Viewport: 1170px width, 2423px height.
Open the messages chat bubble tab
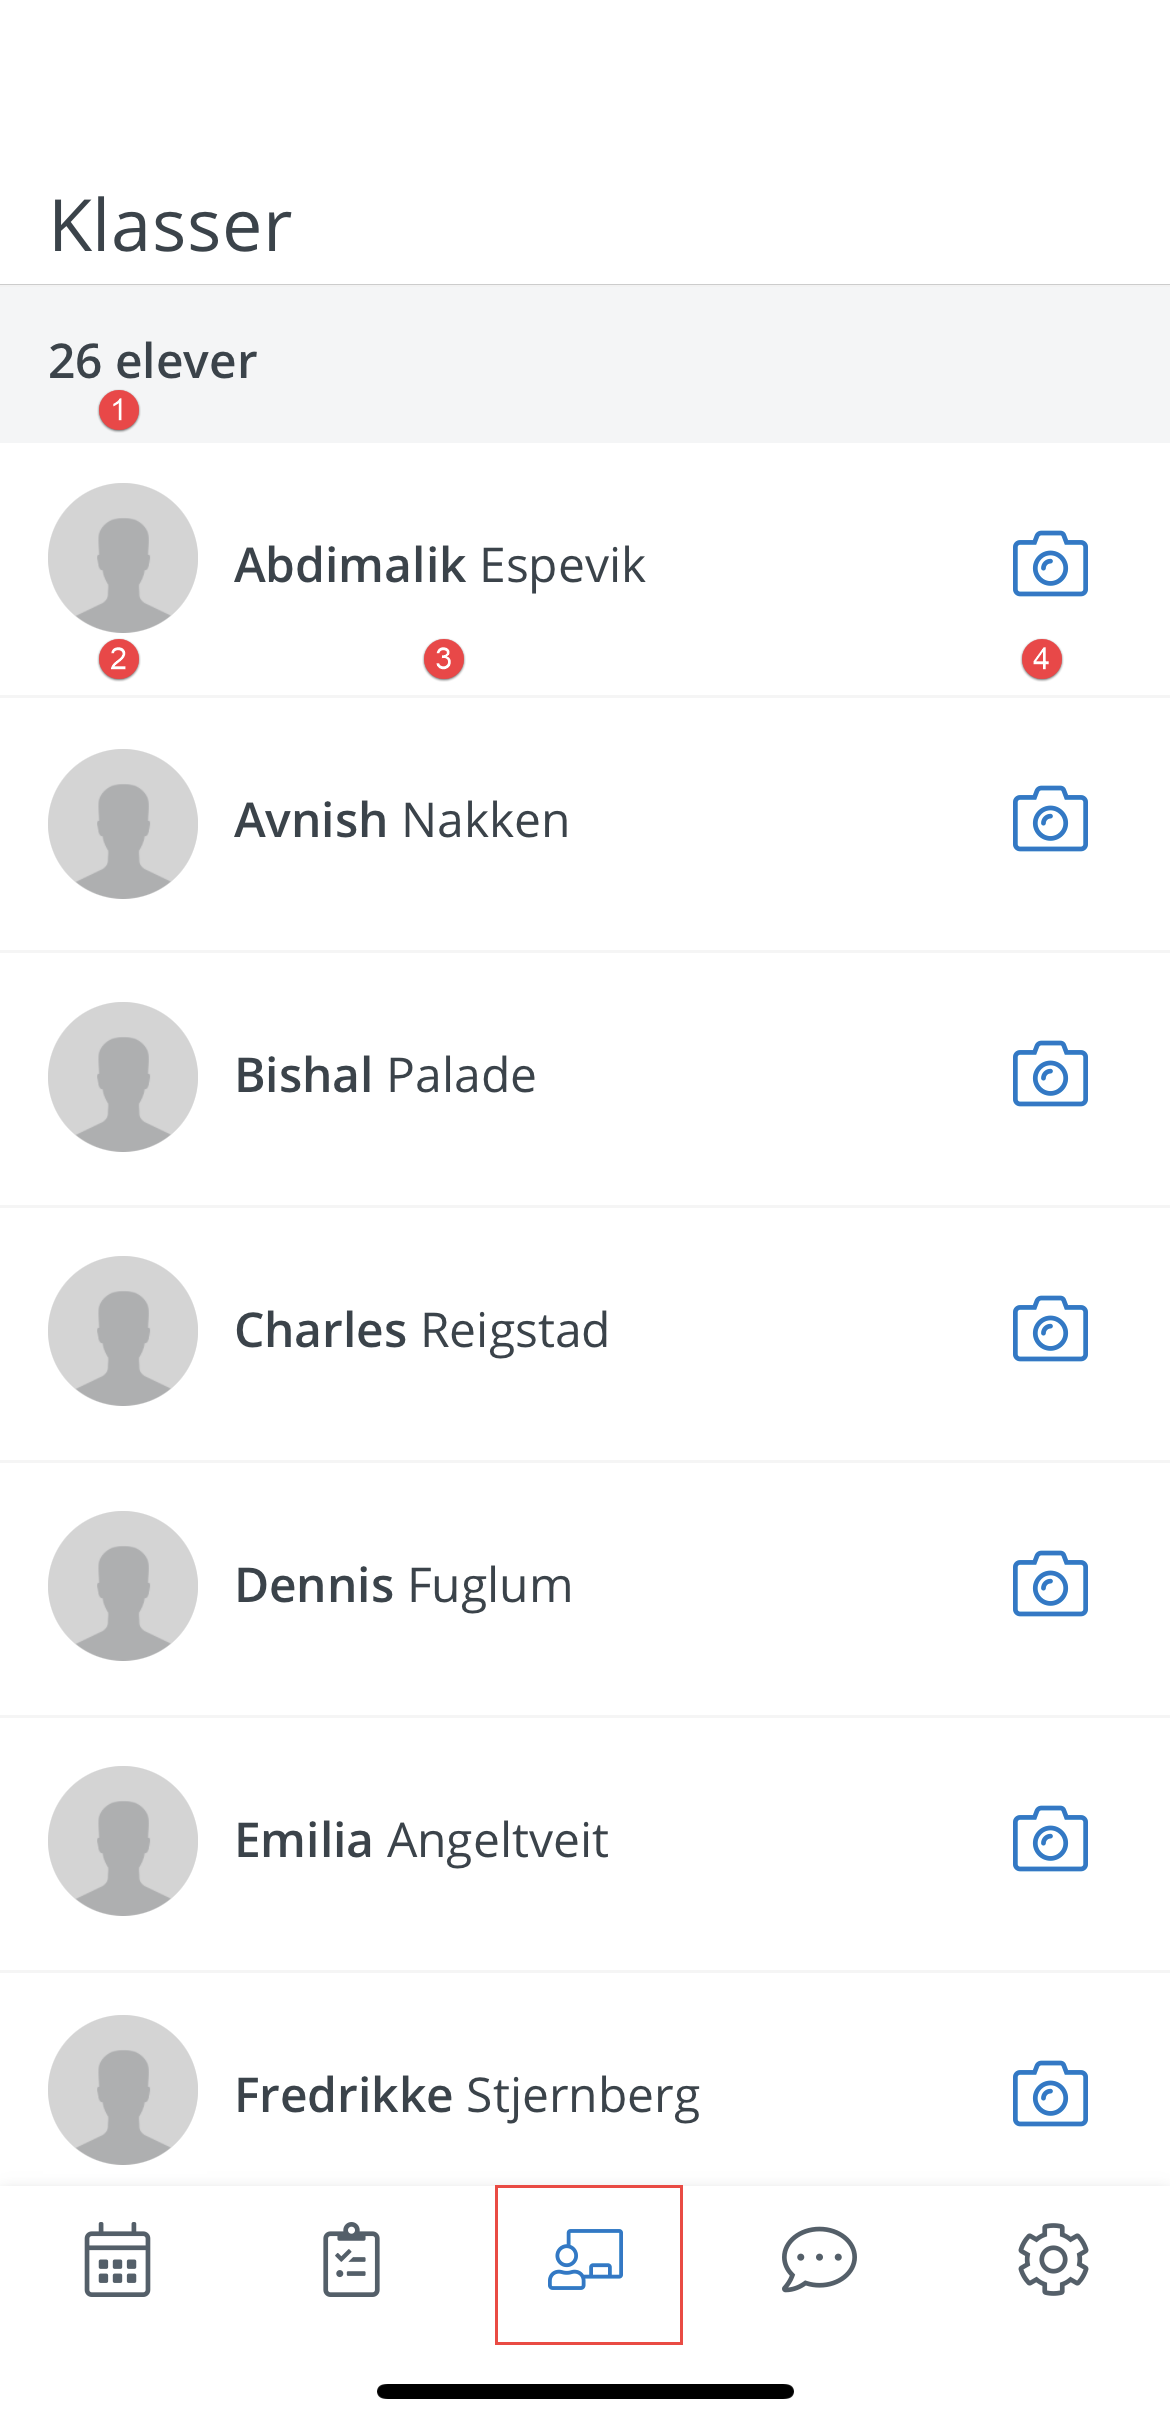click(819, 2260)
